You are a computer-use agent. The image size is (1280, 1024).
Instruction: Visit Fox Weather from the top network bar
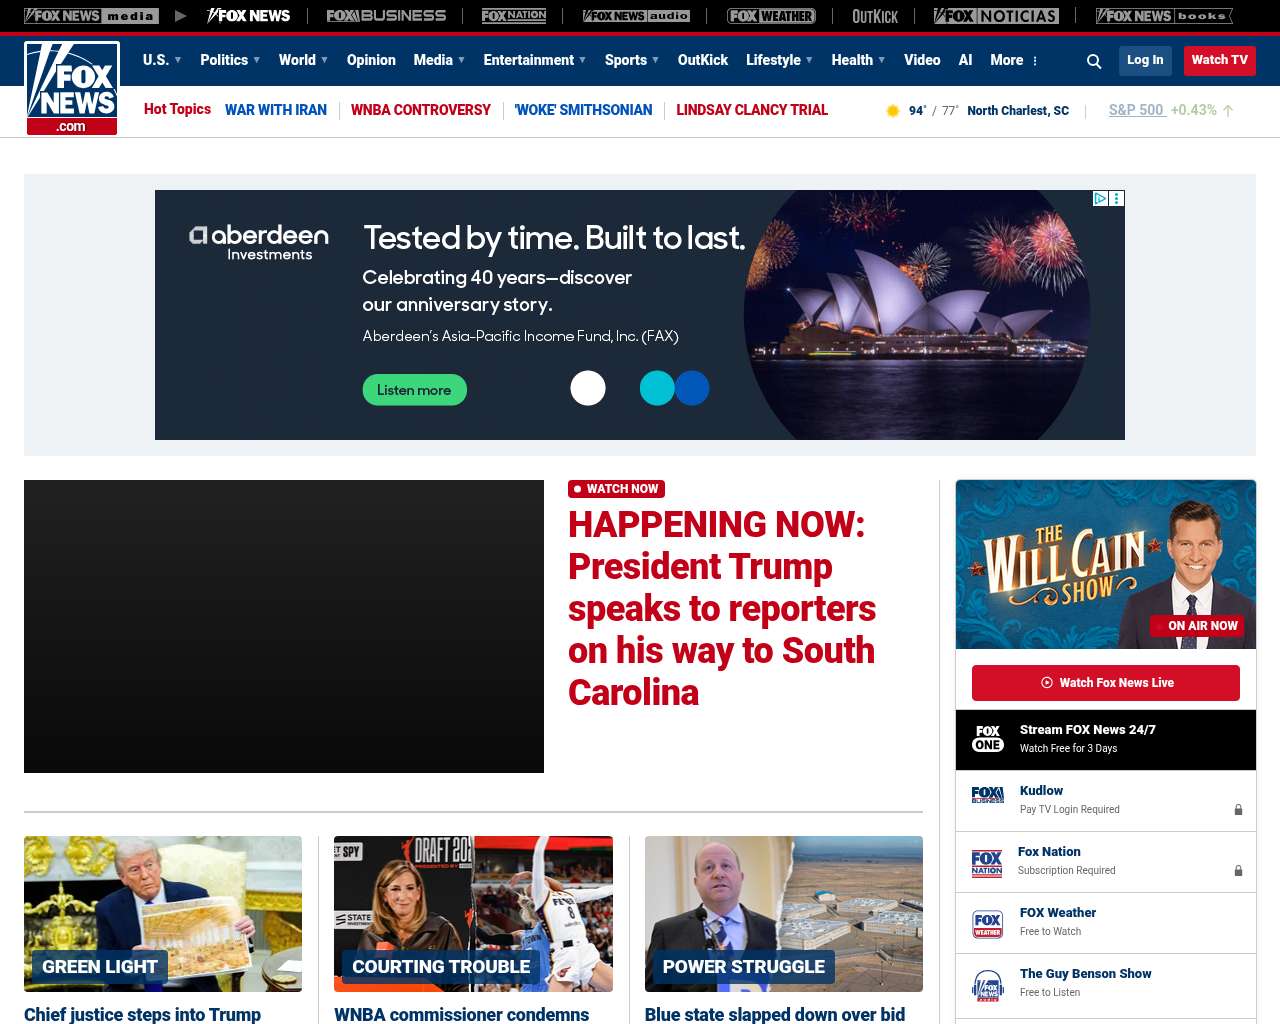click(x=771, y=16)
